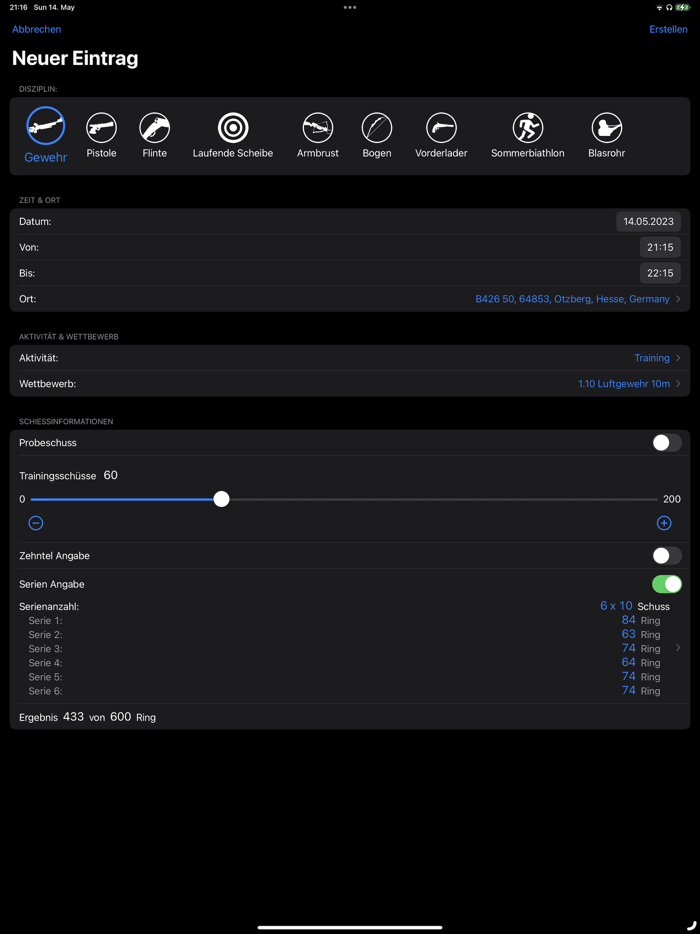Screen dimensions: 700x934
Task: Tap Erstellen to create entry
Action: click(x=668, y=29)
